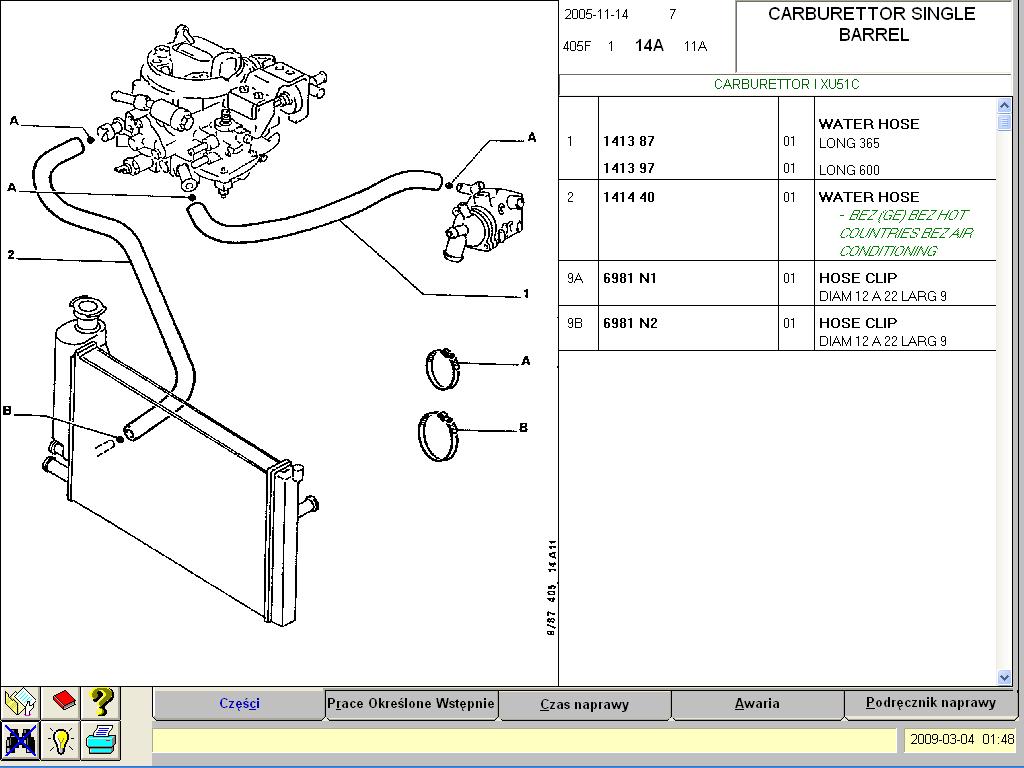The height and width of the screenshot is (768, 1024).
Task: Click the parts list scroll-down arrow
Action: point(1005,677)
